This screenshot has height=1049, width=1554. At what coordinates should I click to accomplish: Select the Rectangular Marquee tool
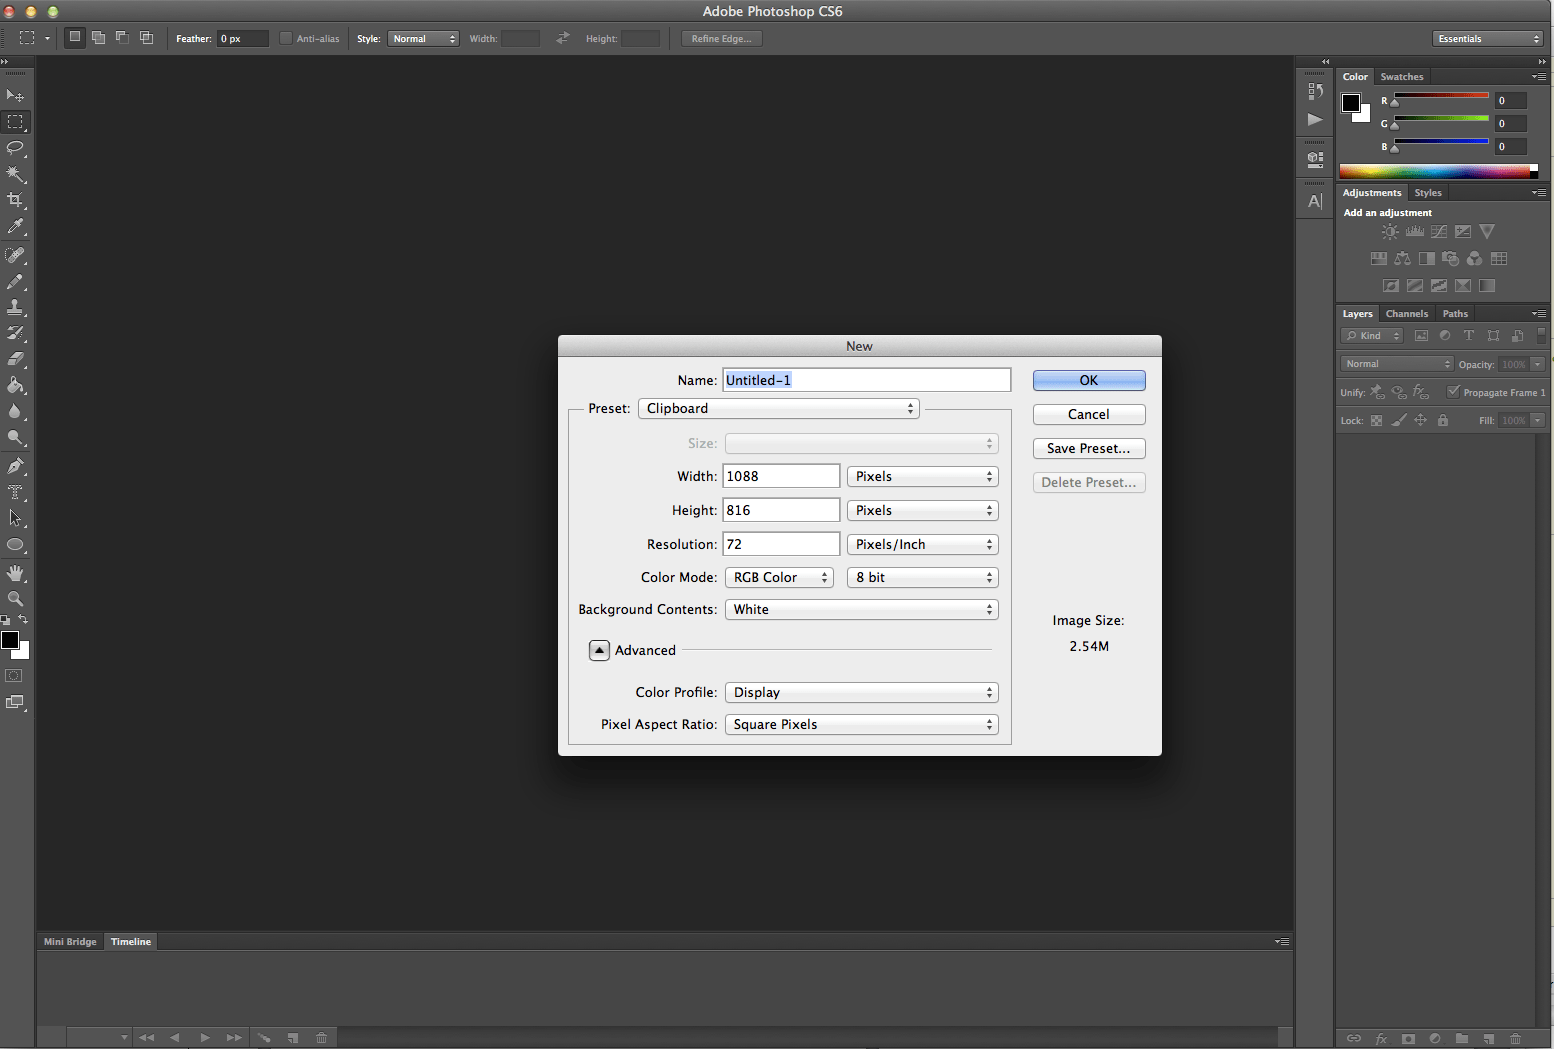point(15,122)
